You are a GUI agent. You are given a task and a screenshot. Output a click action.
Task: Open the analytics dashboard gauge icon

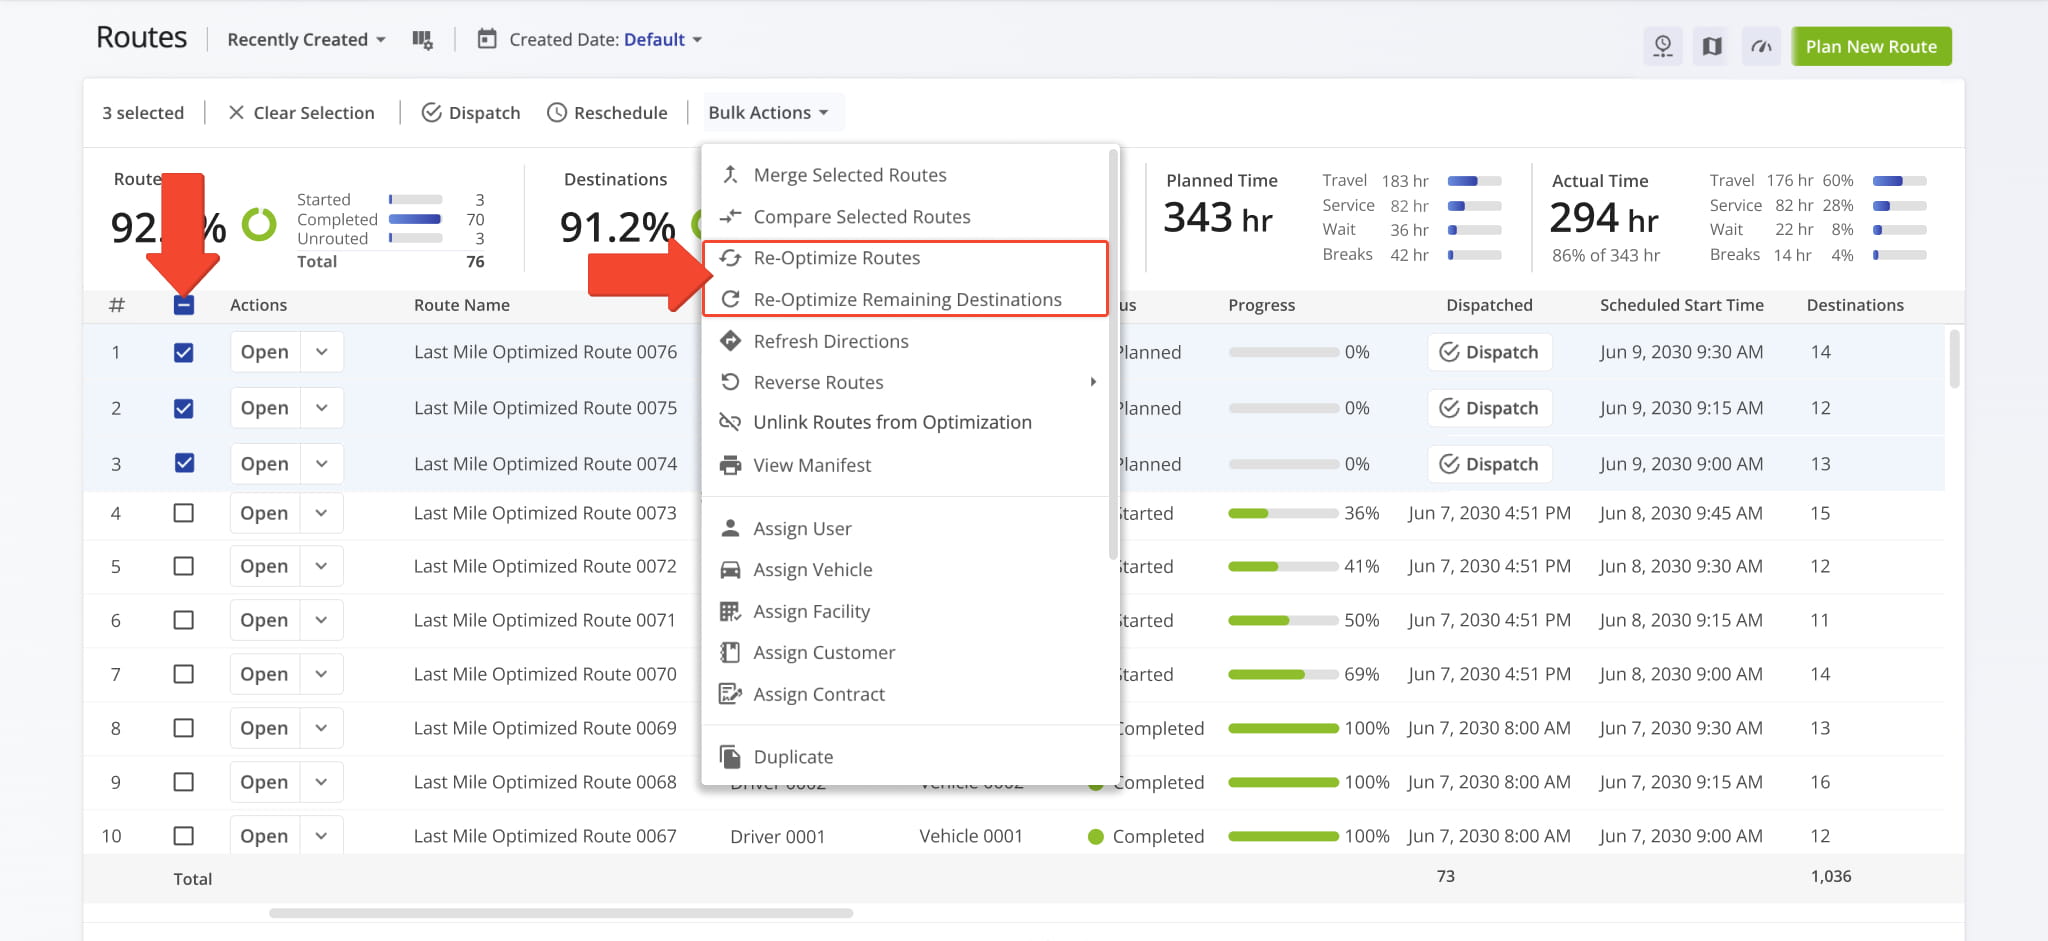(1761, 46)
